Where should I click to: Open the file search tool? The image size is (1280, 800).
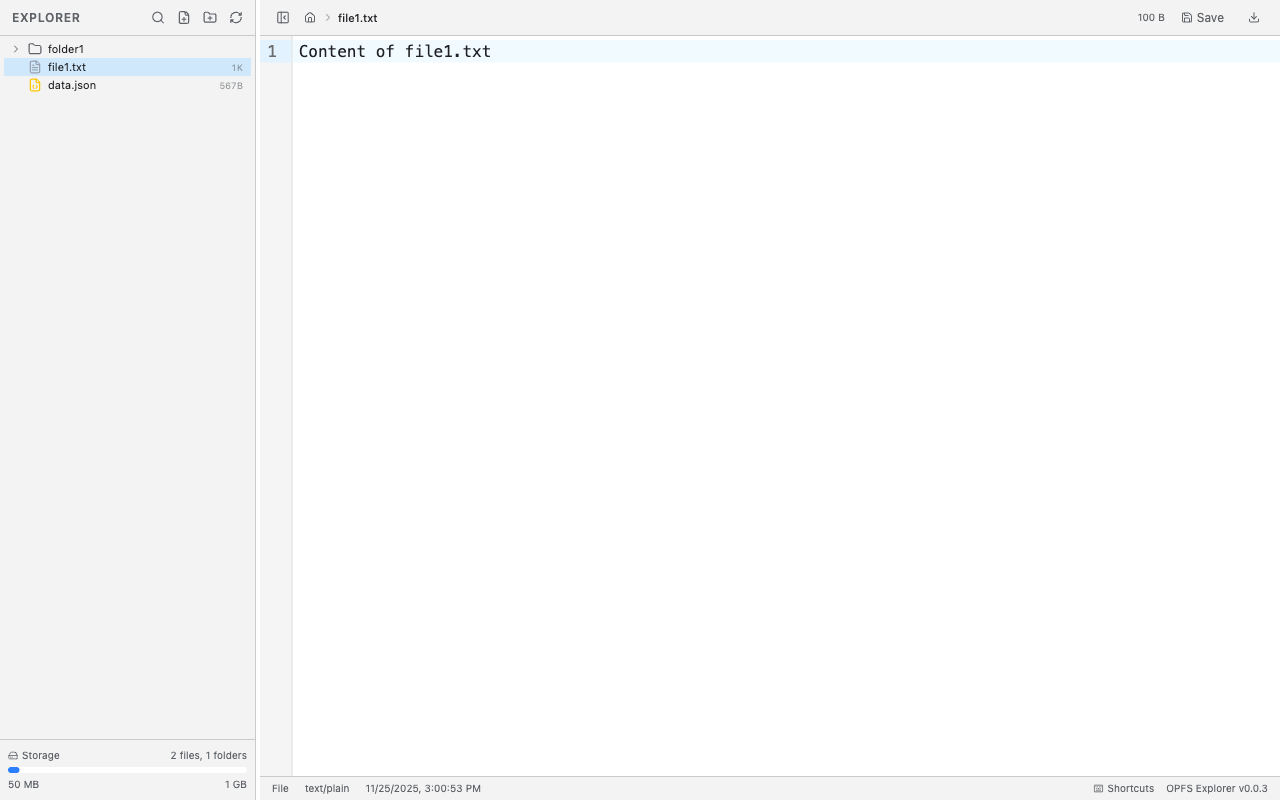click(158, 17)
